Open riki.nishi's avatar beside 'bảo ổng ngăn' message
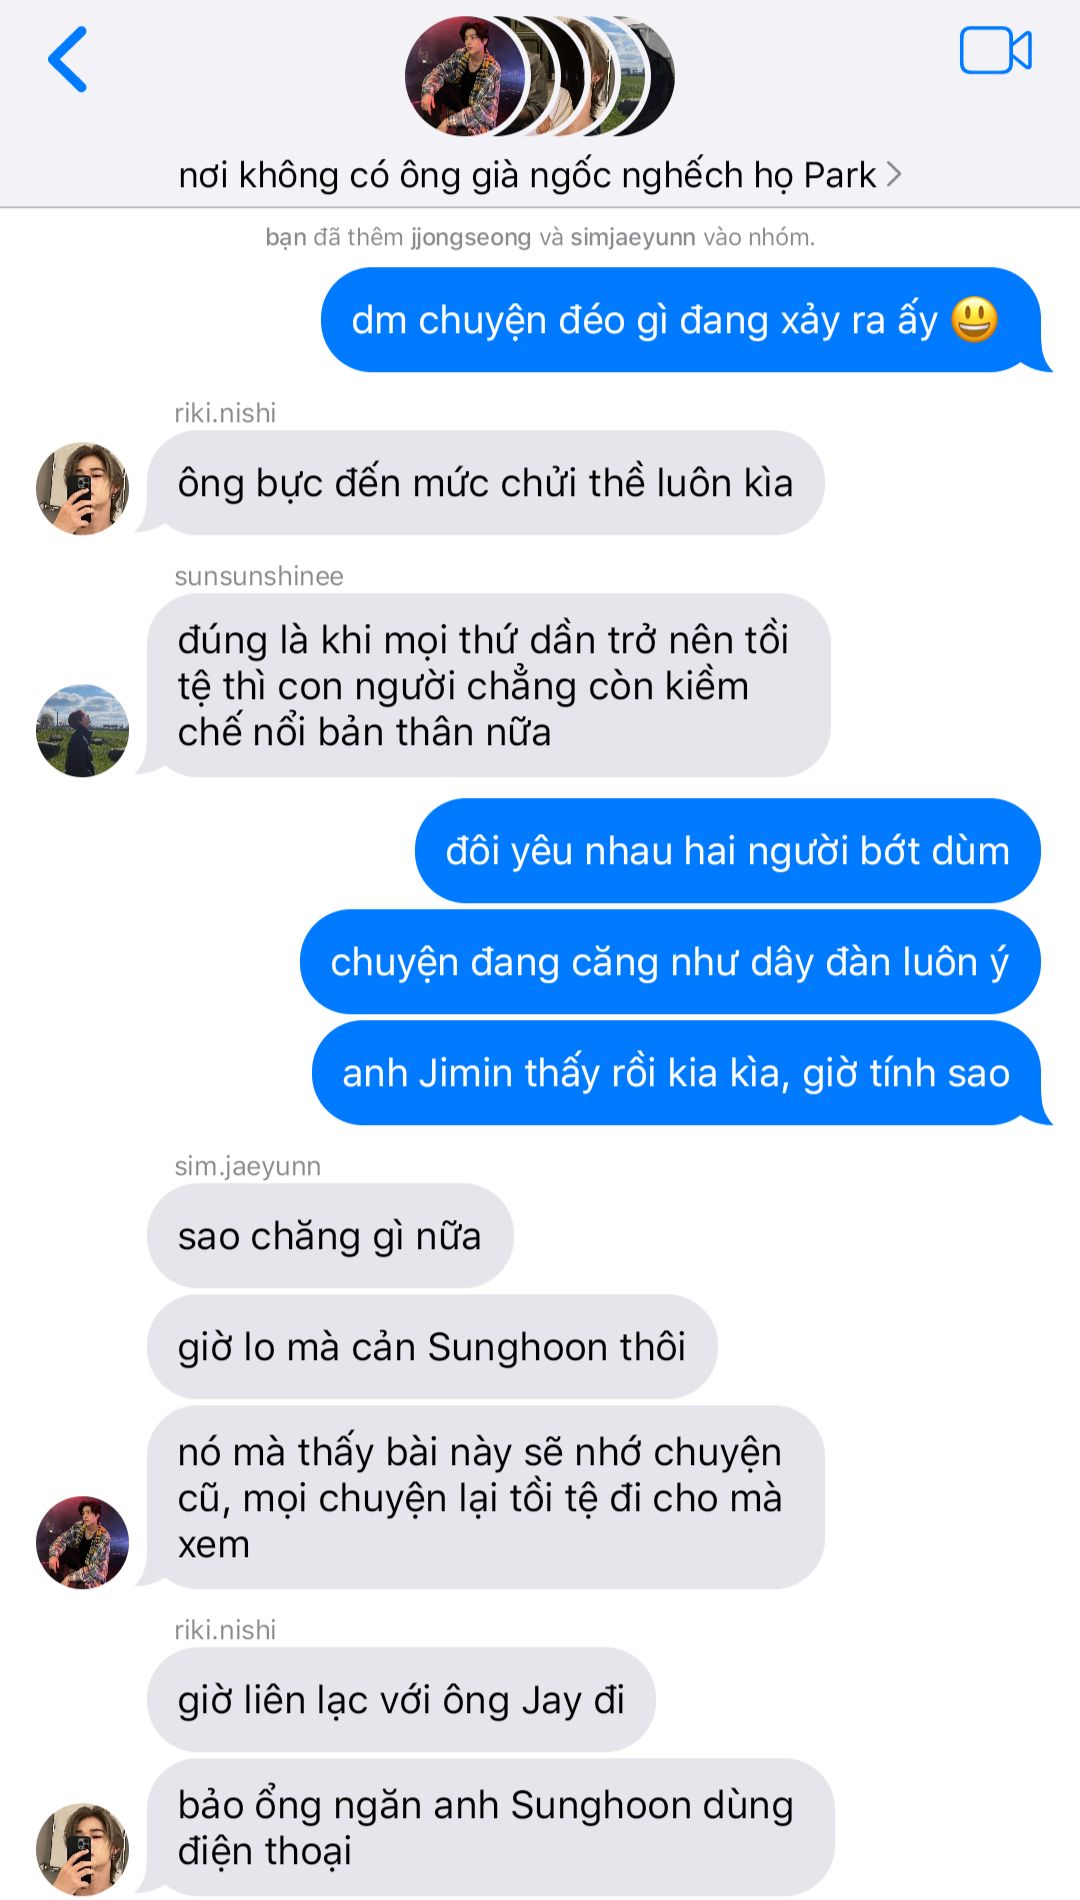 83,1849
